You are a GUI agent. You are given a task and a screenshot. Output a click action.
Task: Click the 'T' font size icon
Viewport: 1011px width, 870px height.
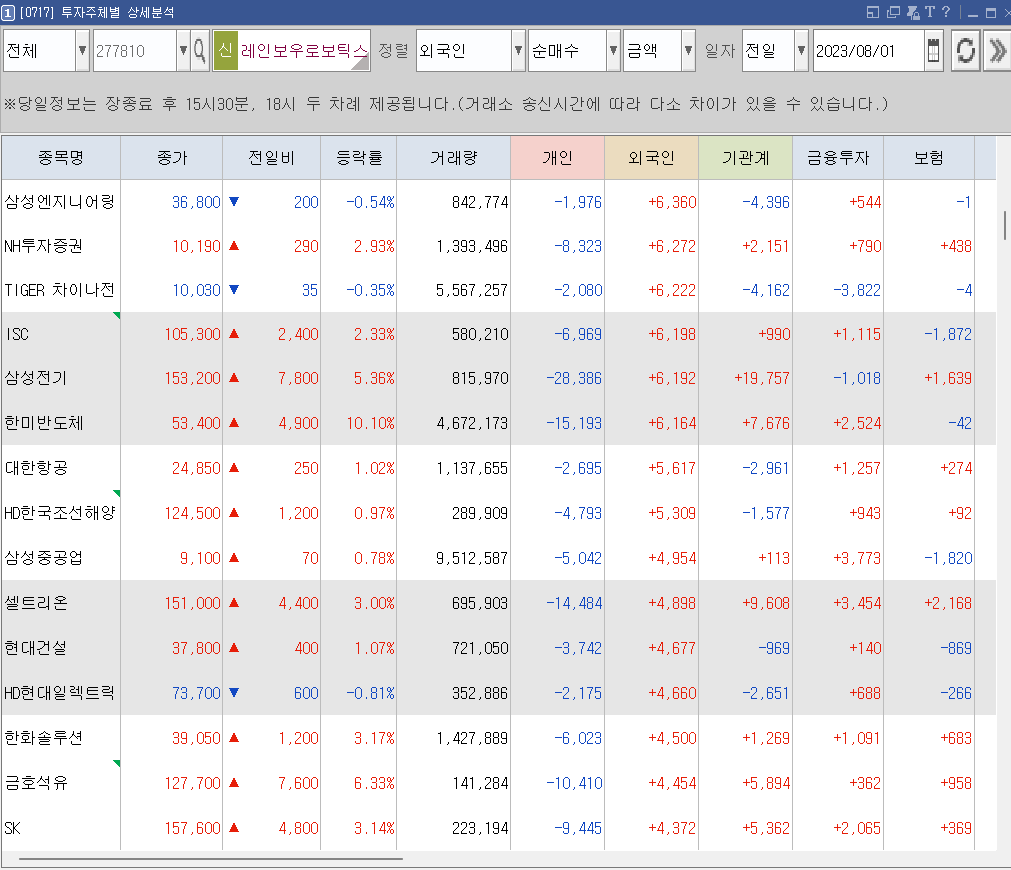(929, 12)
